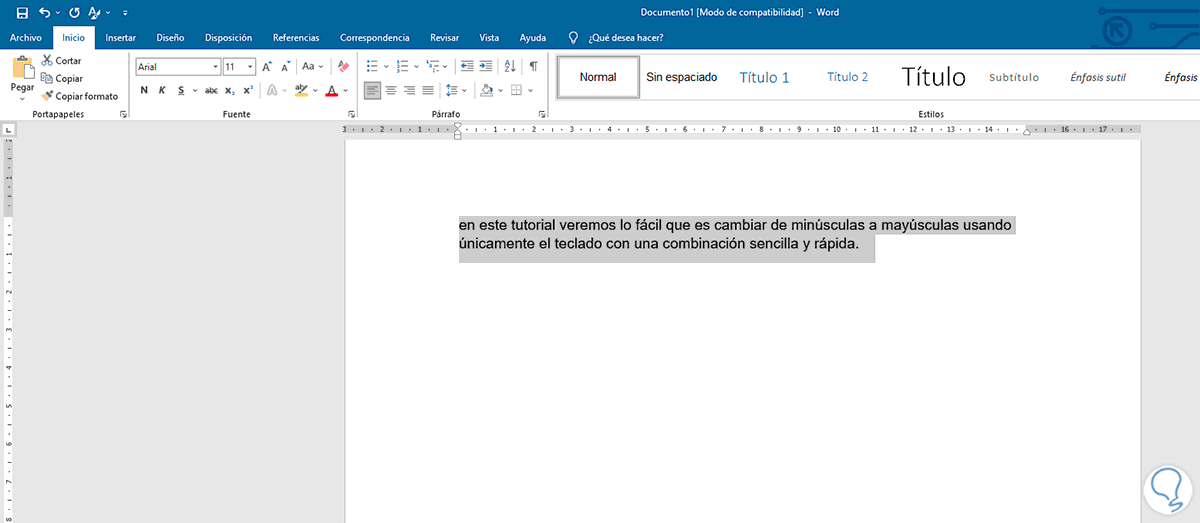Click the Cortar button
The height and width of the screenshot is (523, 1200).
[61, 61]
